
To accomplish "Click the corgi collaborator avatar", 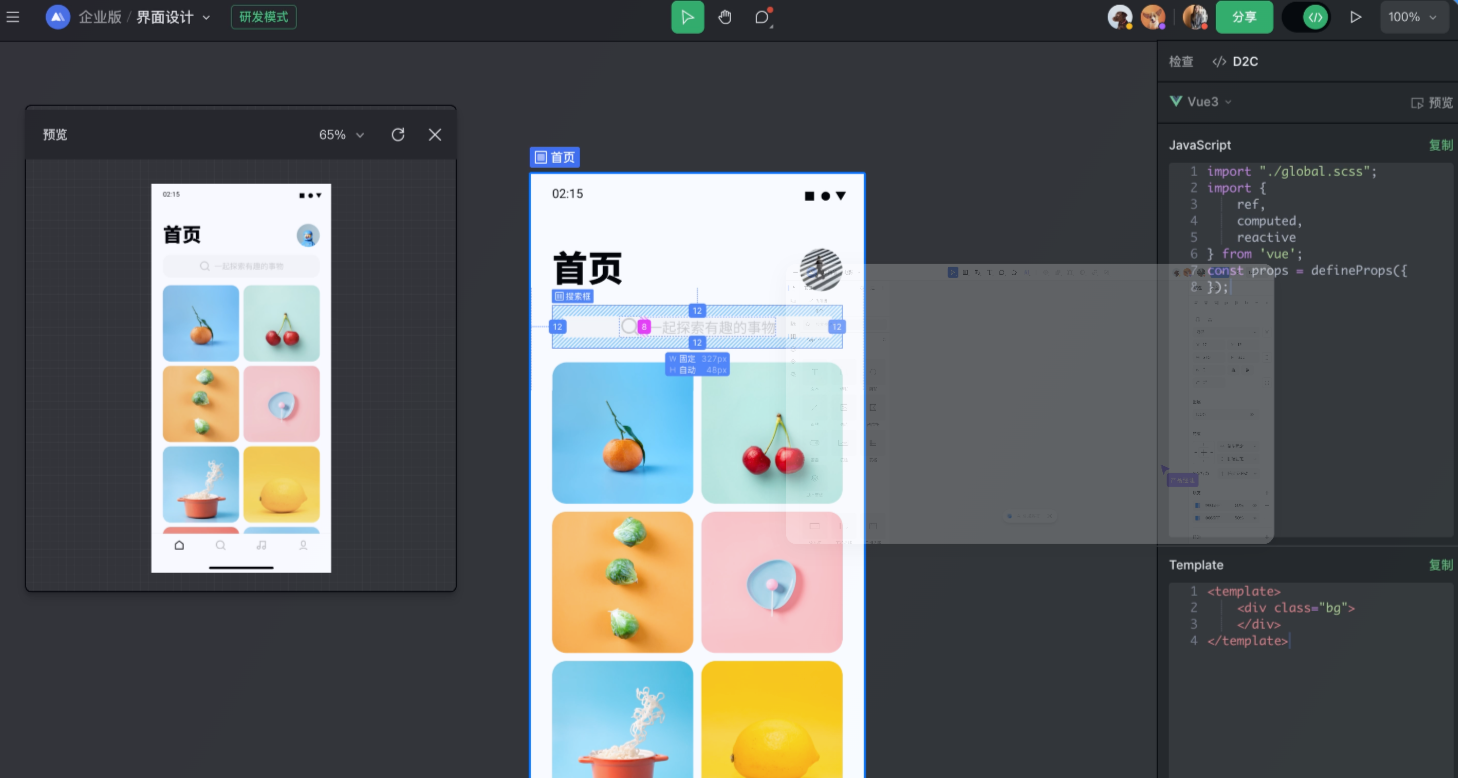I will [x=1153, y=17].
